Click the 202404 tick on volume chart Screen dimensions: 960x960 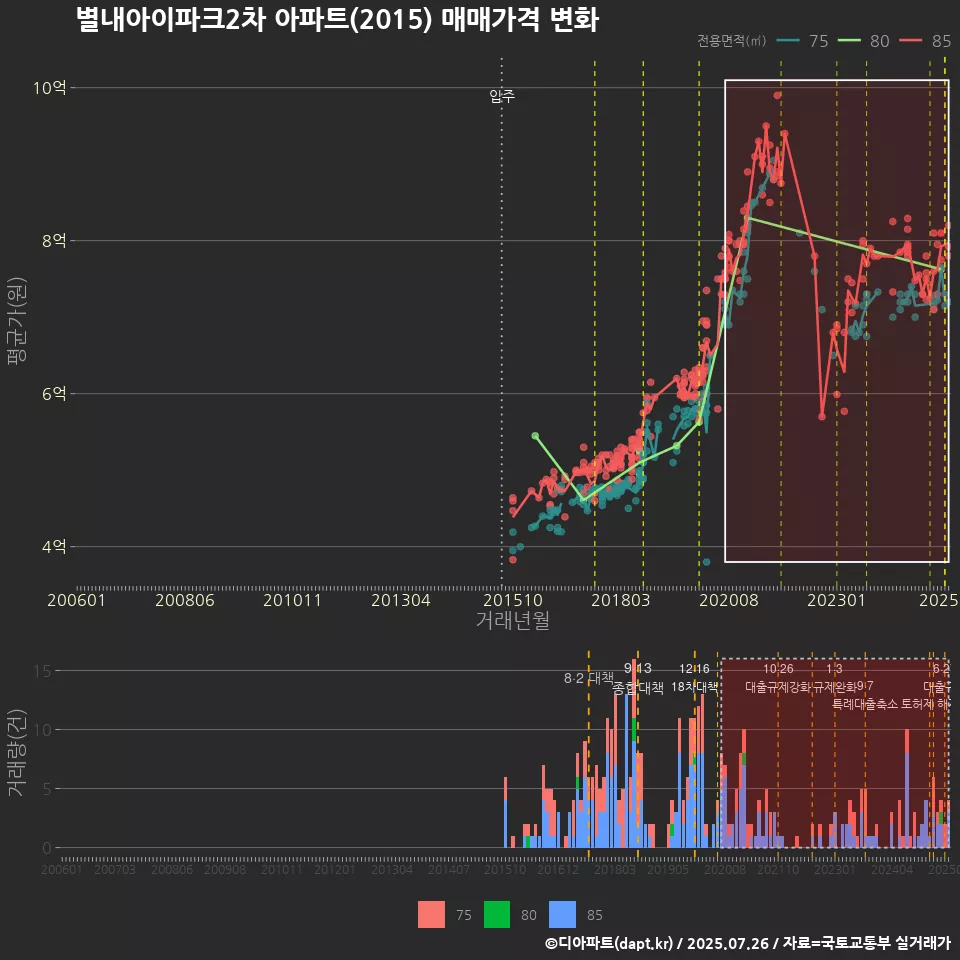pyautogui.click(x=892, y=869)
